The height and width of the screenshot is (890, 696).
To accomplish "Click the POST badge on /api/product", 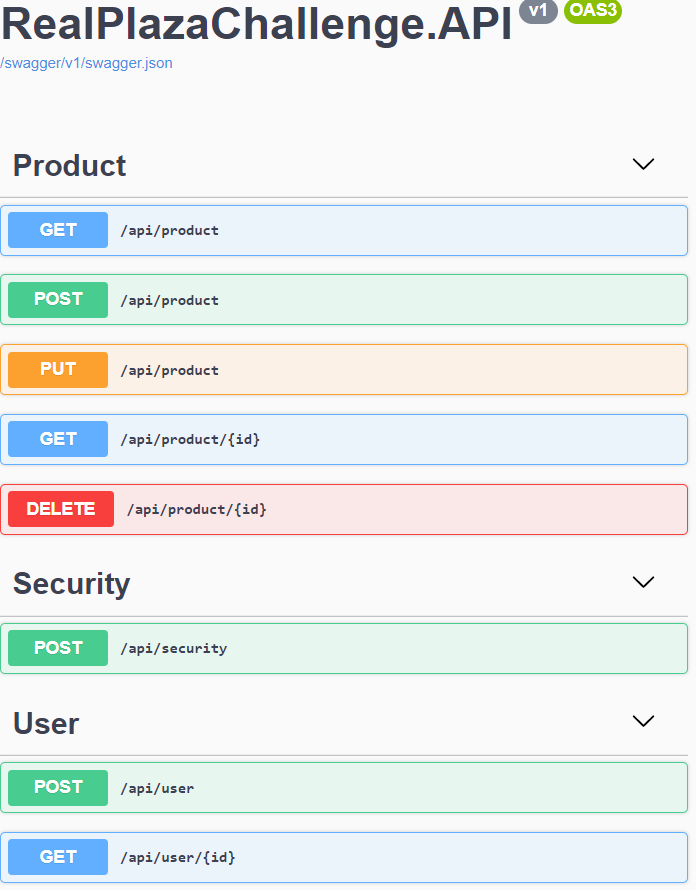I will [57, 299].
